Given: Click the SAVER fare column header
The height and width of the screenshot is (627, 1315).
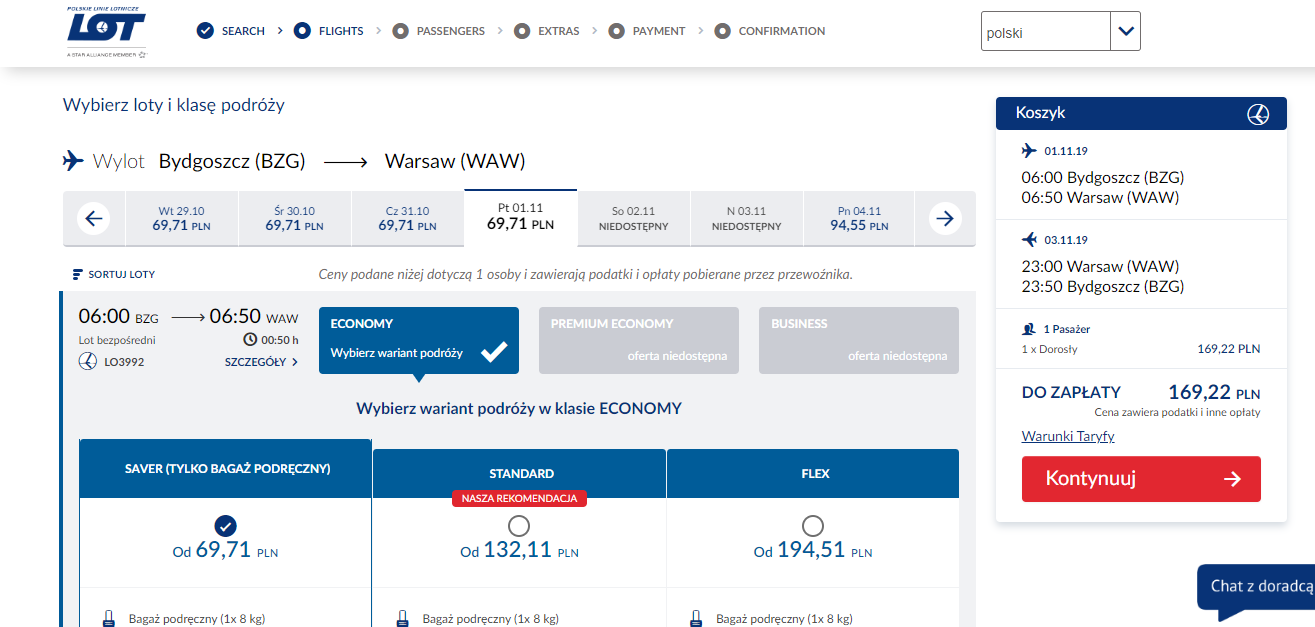Looking at the screenshot, I should click(226, 468).
